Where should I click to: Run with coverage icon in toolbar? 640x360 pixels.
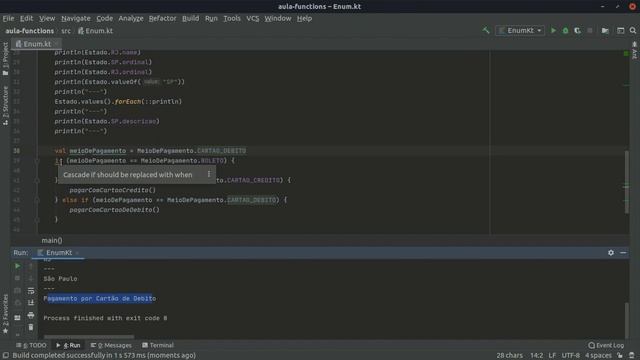(x=578, y=31)
